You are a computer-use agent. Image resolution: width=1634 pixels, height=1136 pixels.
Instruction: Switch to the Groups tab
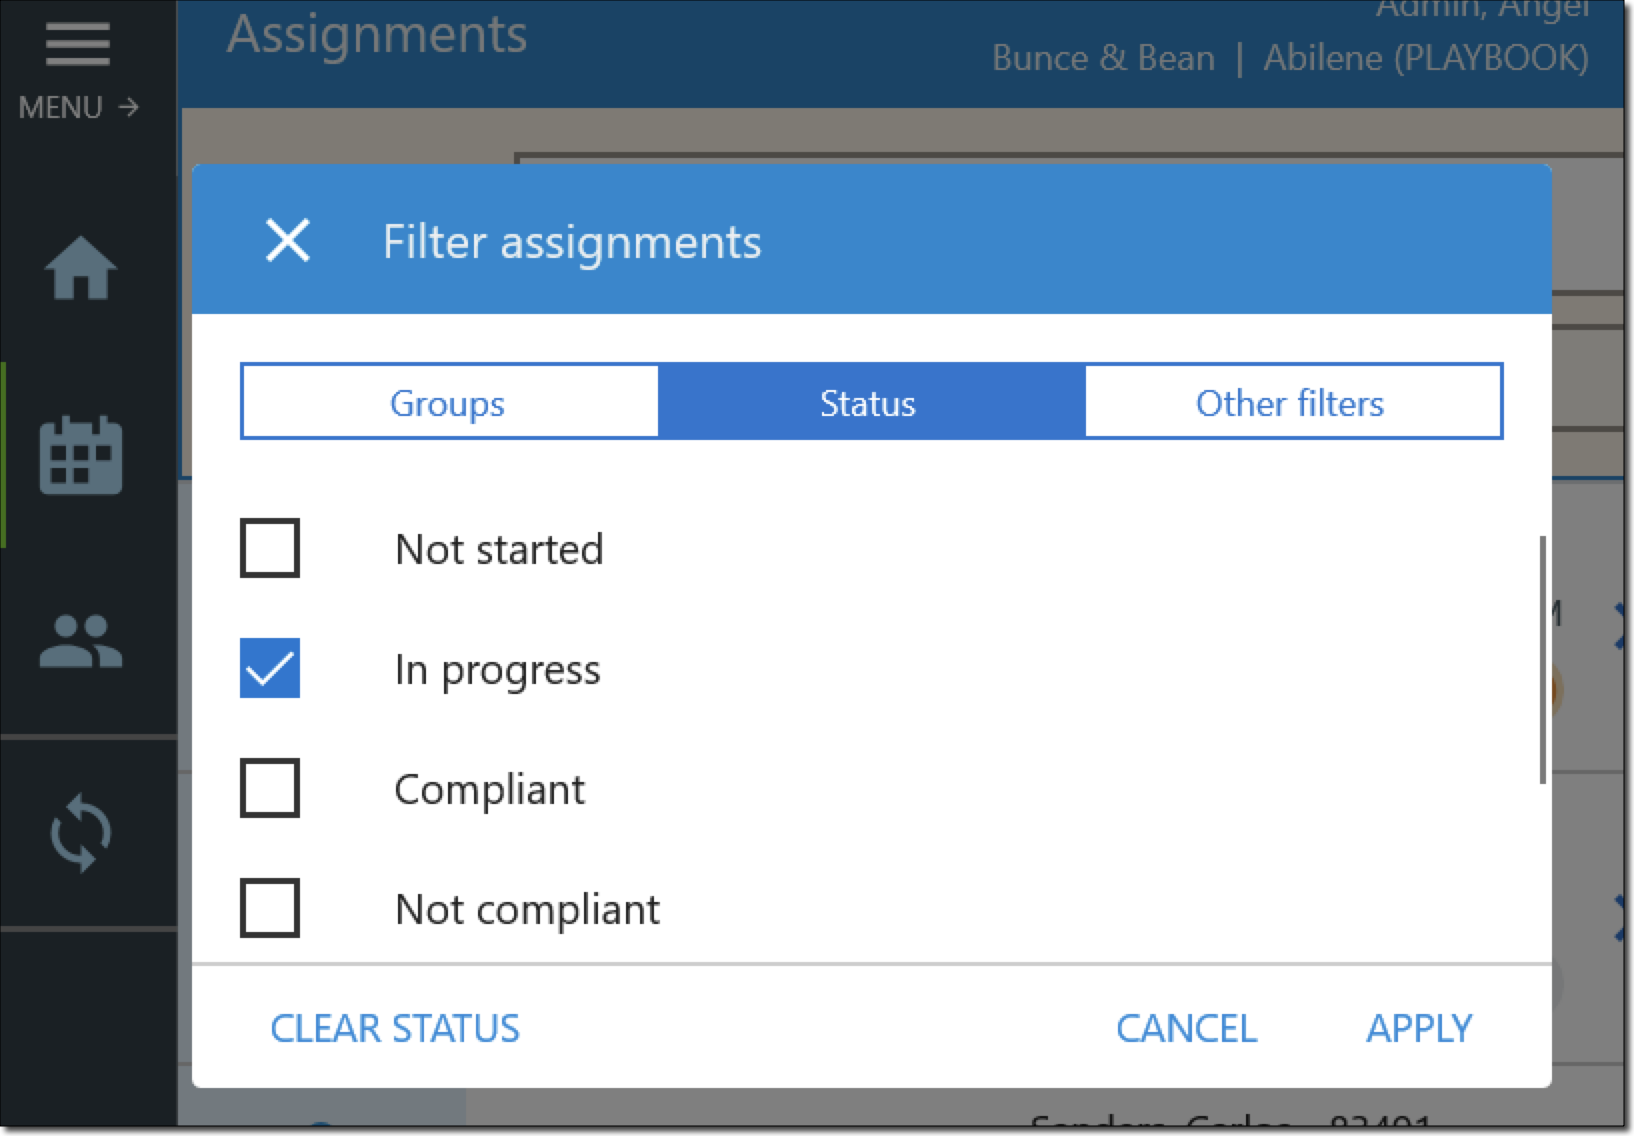coord(448,403)
